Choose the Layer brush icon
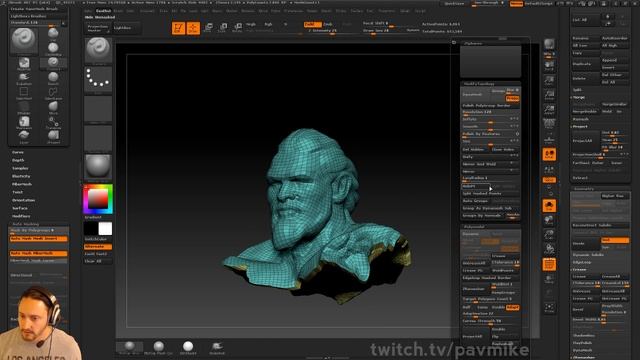The height and width of the screenshot is (360, 640). [24, 137]
